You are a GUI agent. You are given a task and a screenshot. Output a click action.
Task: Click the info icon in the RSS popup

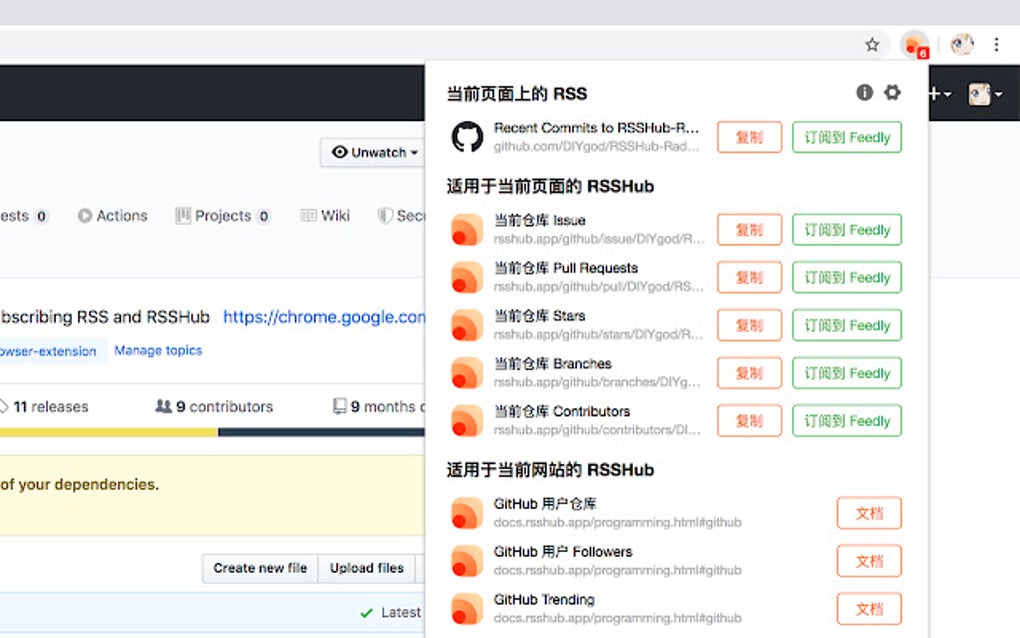864,92
